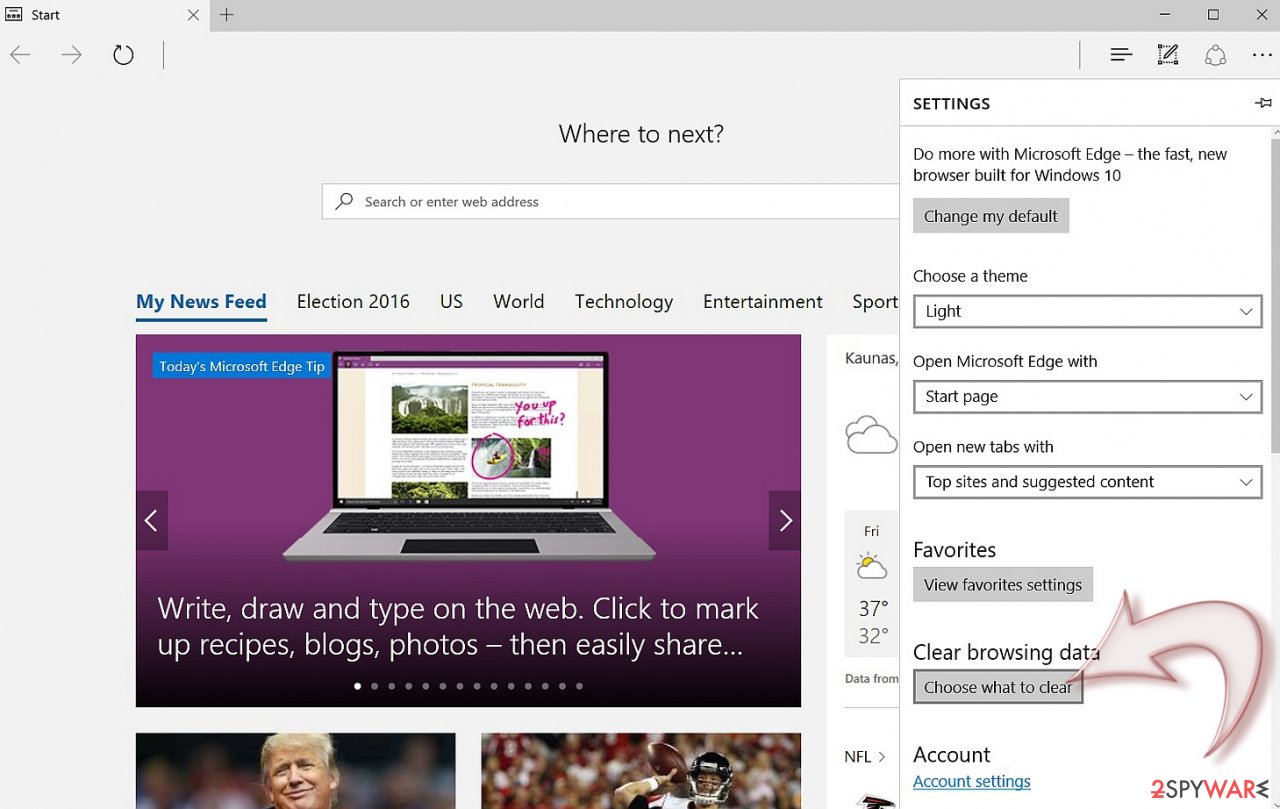This screenshot has height=809, width=1280.
Task: Click Today's Microsoft Edge Tip label
Action: tap(242, 366)
